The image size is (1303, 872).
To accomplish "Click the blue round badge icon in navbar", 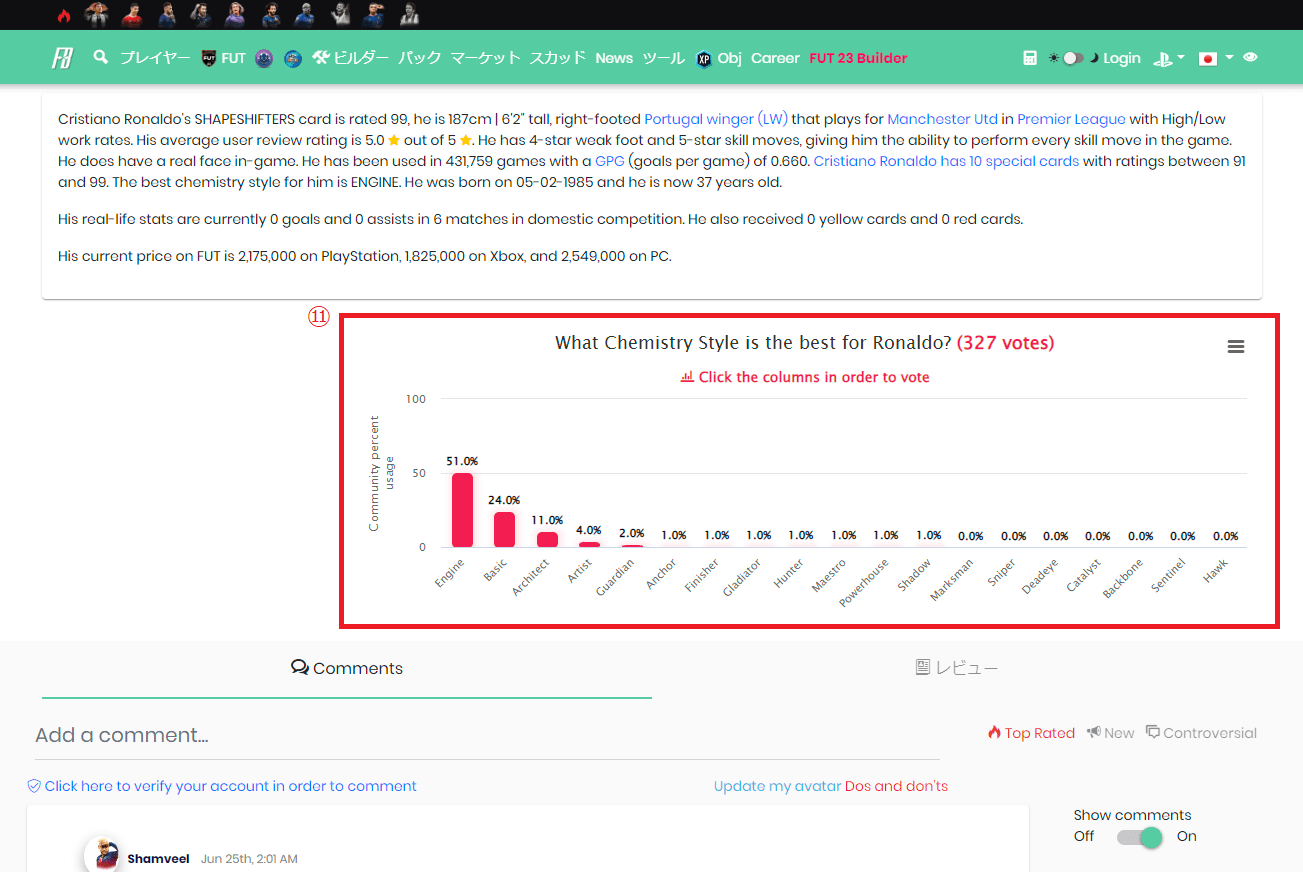I will click(x=293, y=58).
